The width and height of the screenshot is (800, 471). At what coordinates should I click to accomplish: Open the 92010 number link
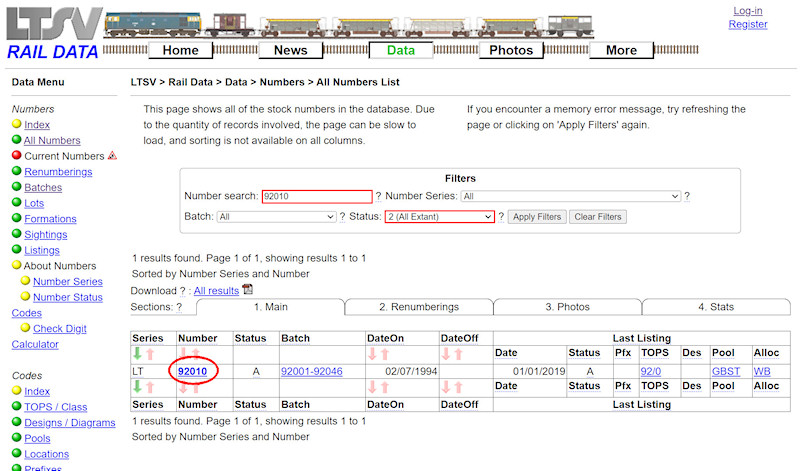pyautogui.click(x=192, y=371)
